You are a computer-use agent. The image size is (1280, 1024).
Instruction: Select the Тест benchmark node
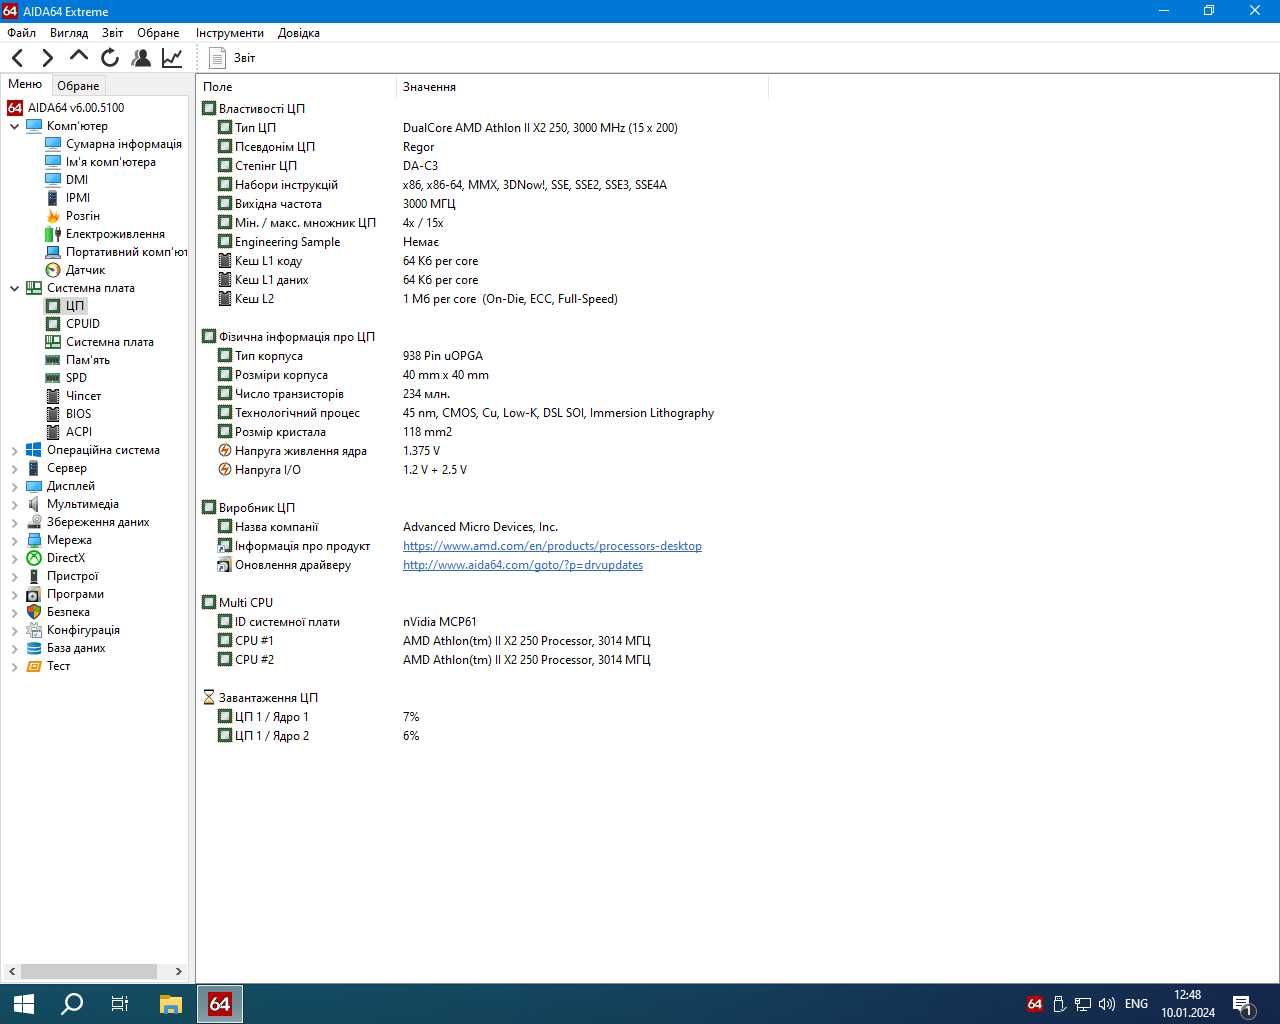pos(59,666)
